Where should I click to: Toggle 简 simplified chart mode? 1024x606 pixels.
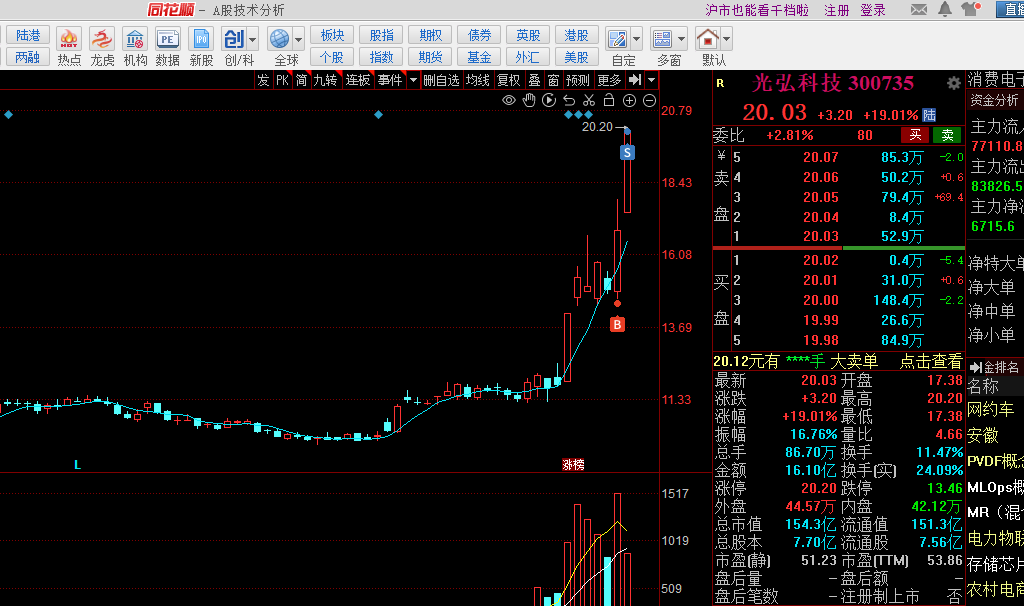pos(301,80)
